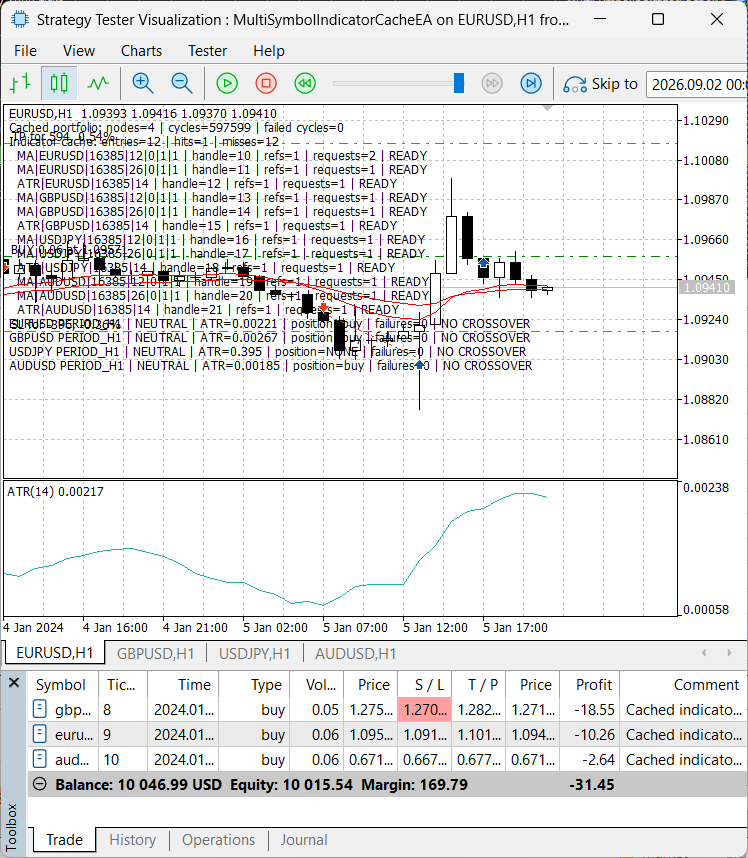Open the Tester menu

click(x=207, y=51)
